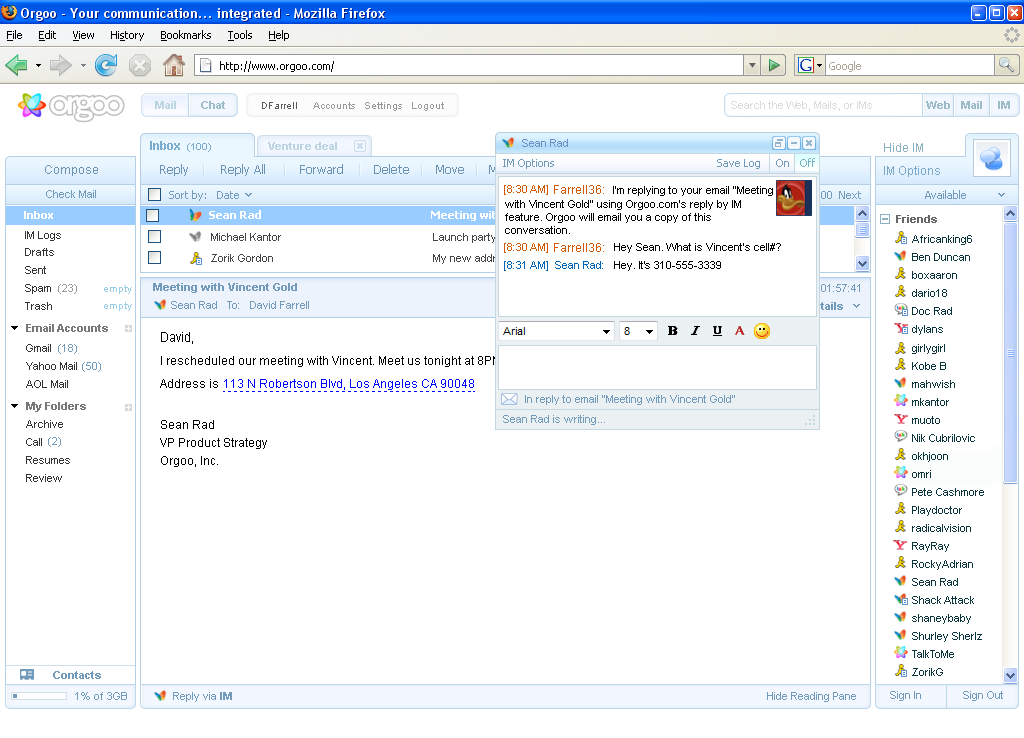
Task: Turn IM logging Off
Action: [x=807, y=163]
